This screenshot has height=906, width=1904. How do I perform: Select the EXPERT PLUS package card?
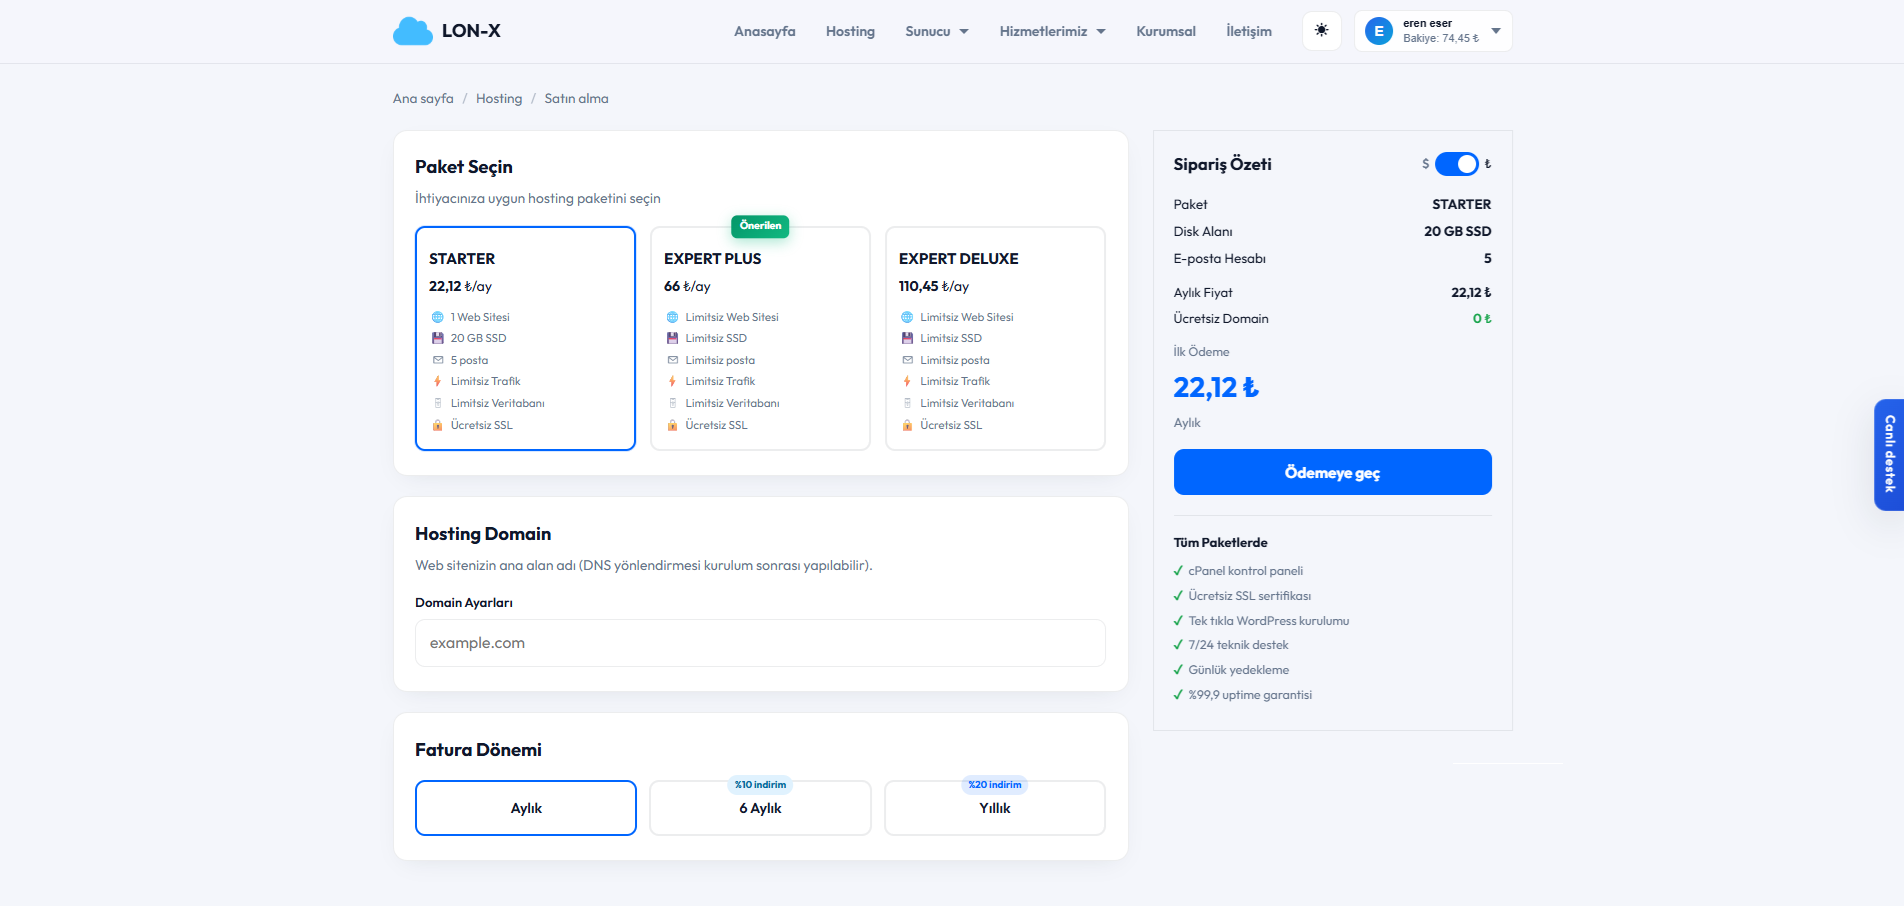click(x=760, y=338)
